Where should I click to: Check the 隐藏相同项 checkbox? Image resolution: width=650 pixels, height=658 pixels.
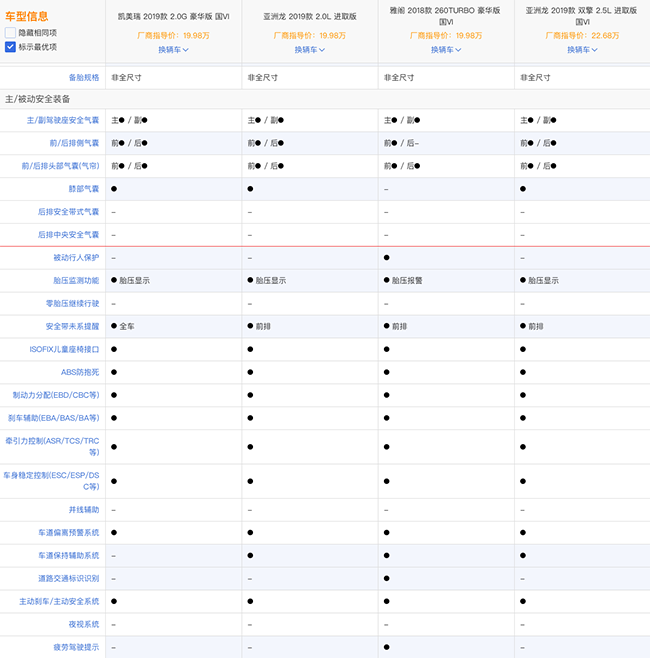pyautogui.click(x=10, y=33)
